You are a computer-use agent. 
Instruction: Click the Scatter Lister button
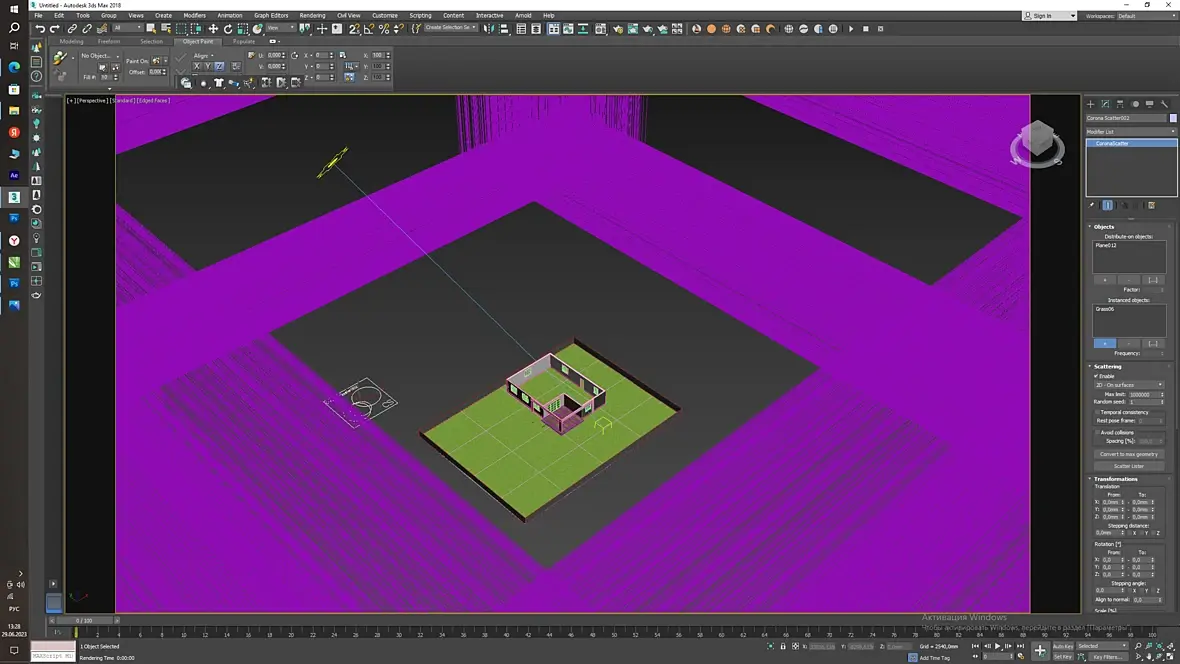tap(1129, 466)
